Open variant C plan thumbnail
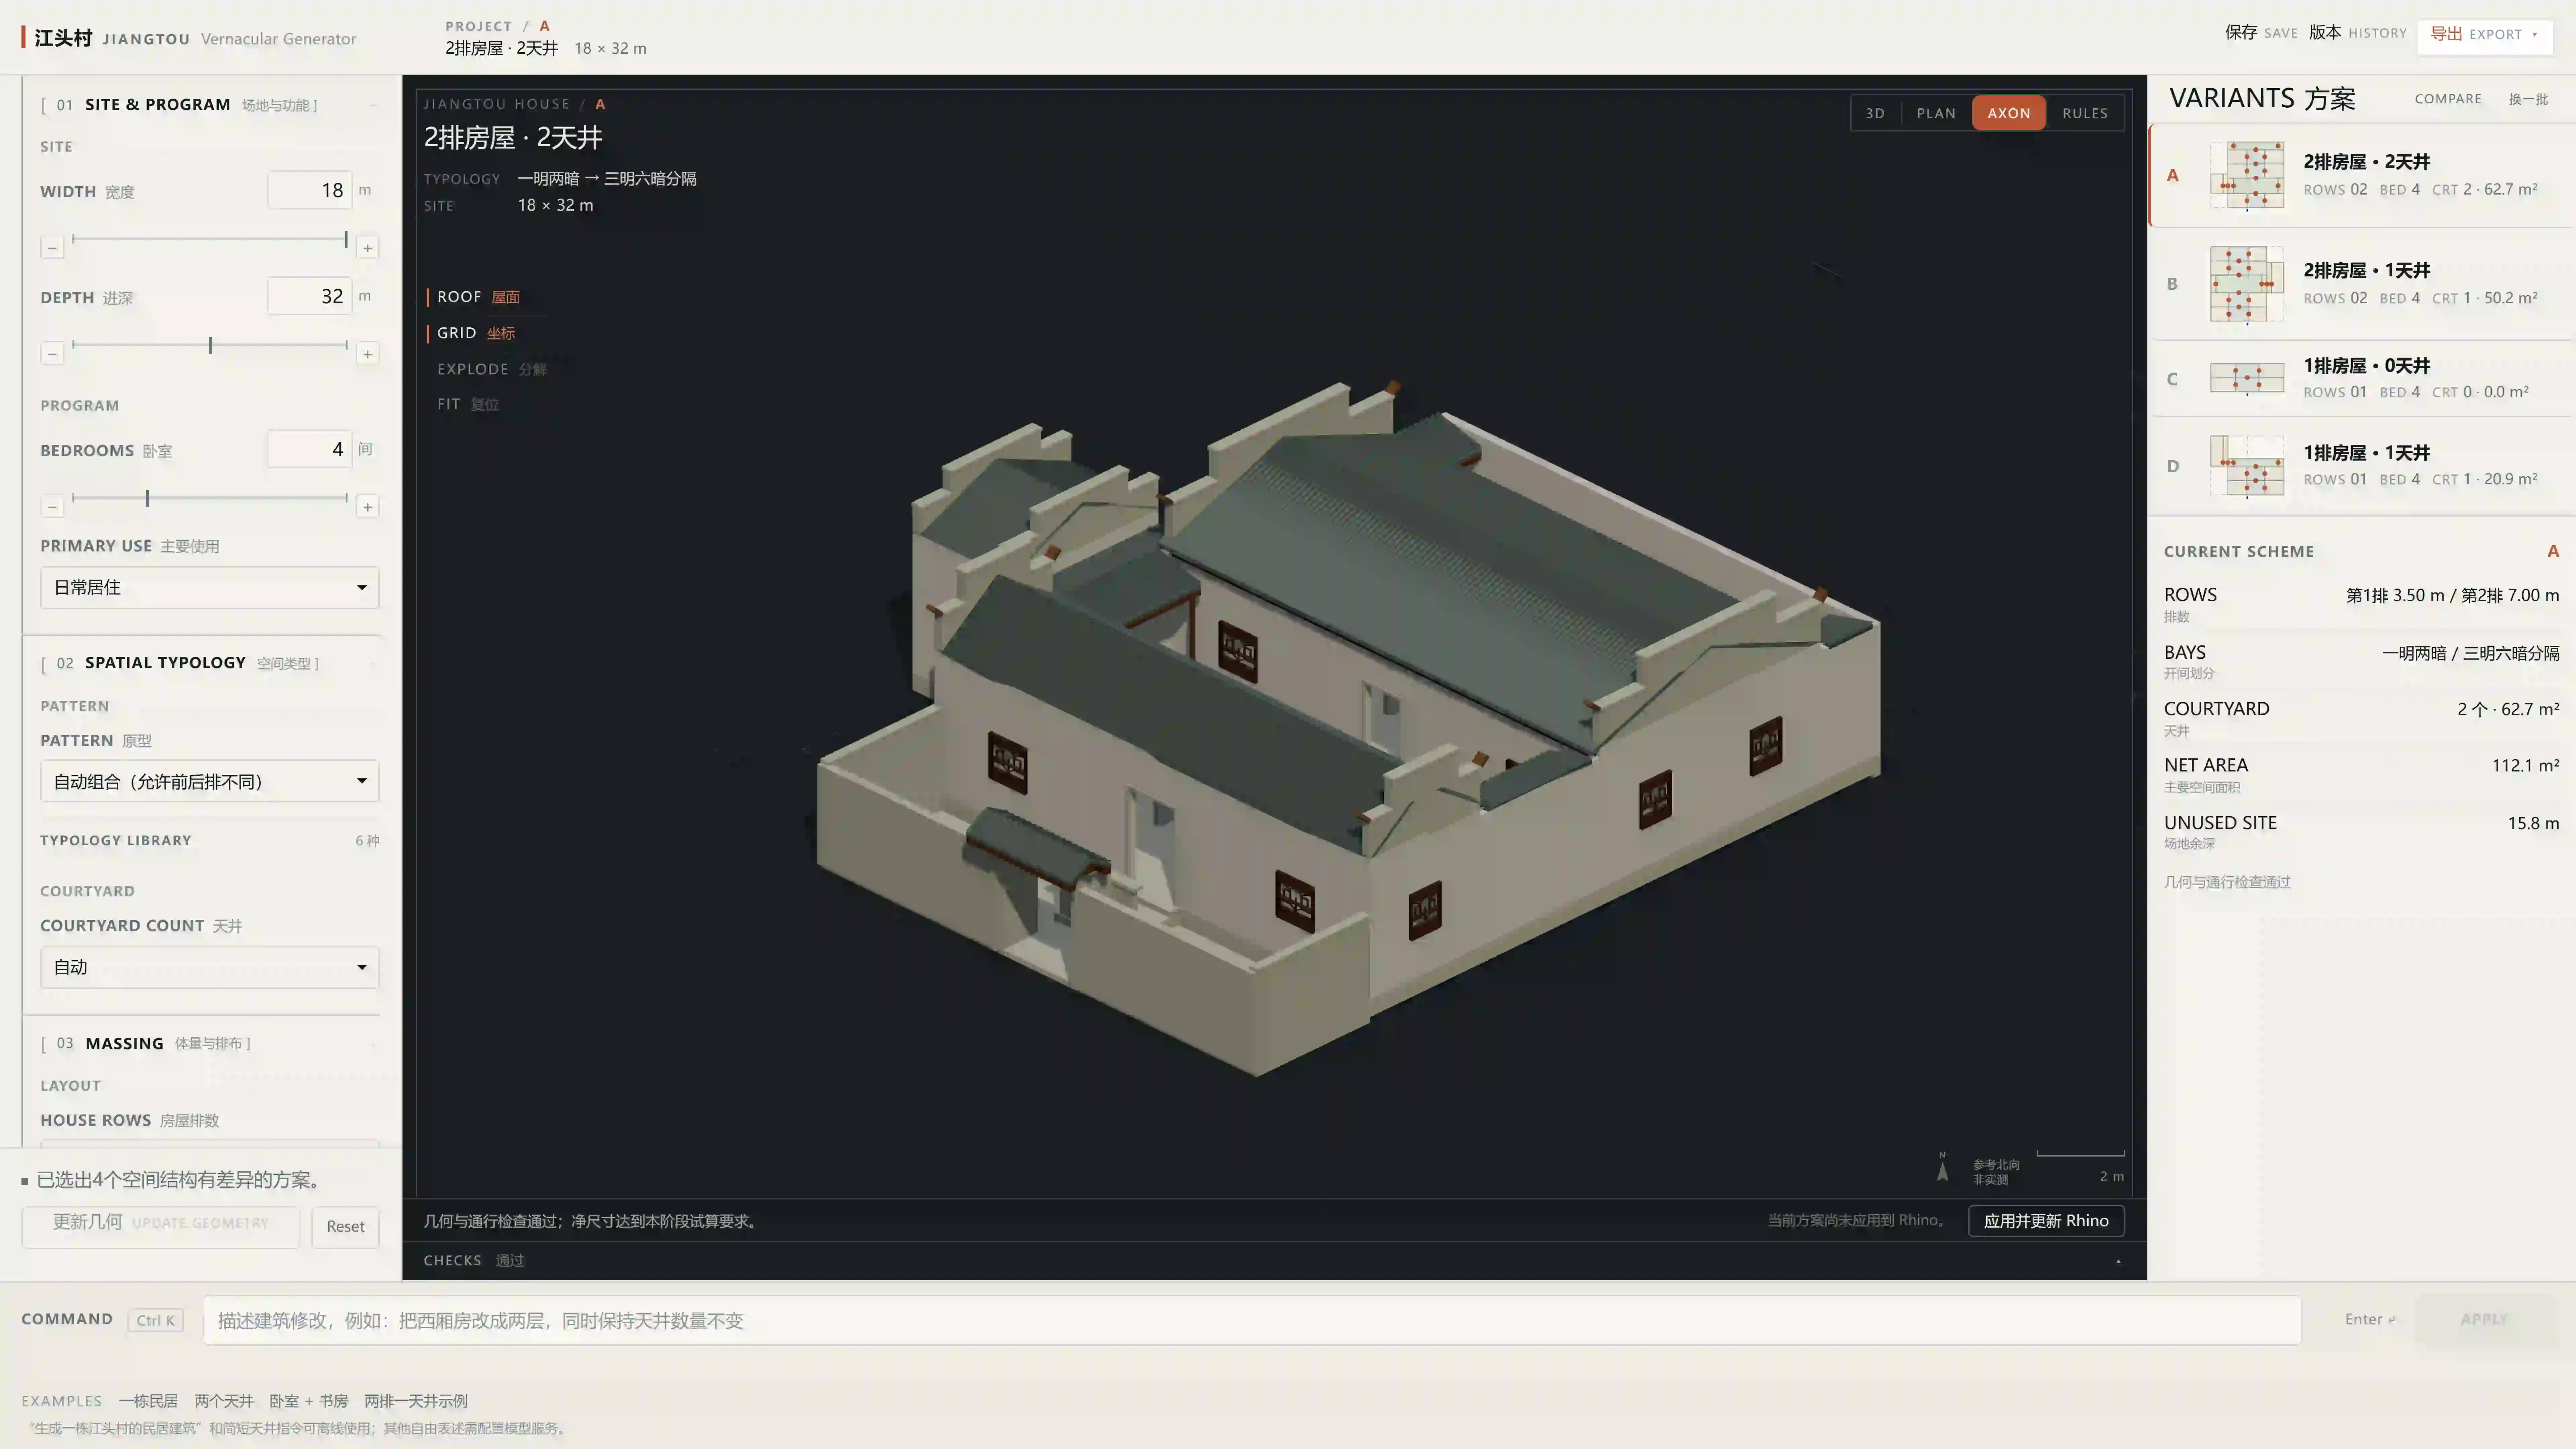 coord(2247,378)
